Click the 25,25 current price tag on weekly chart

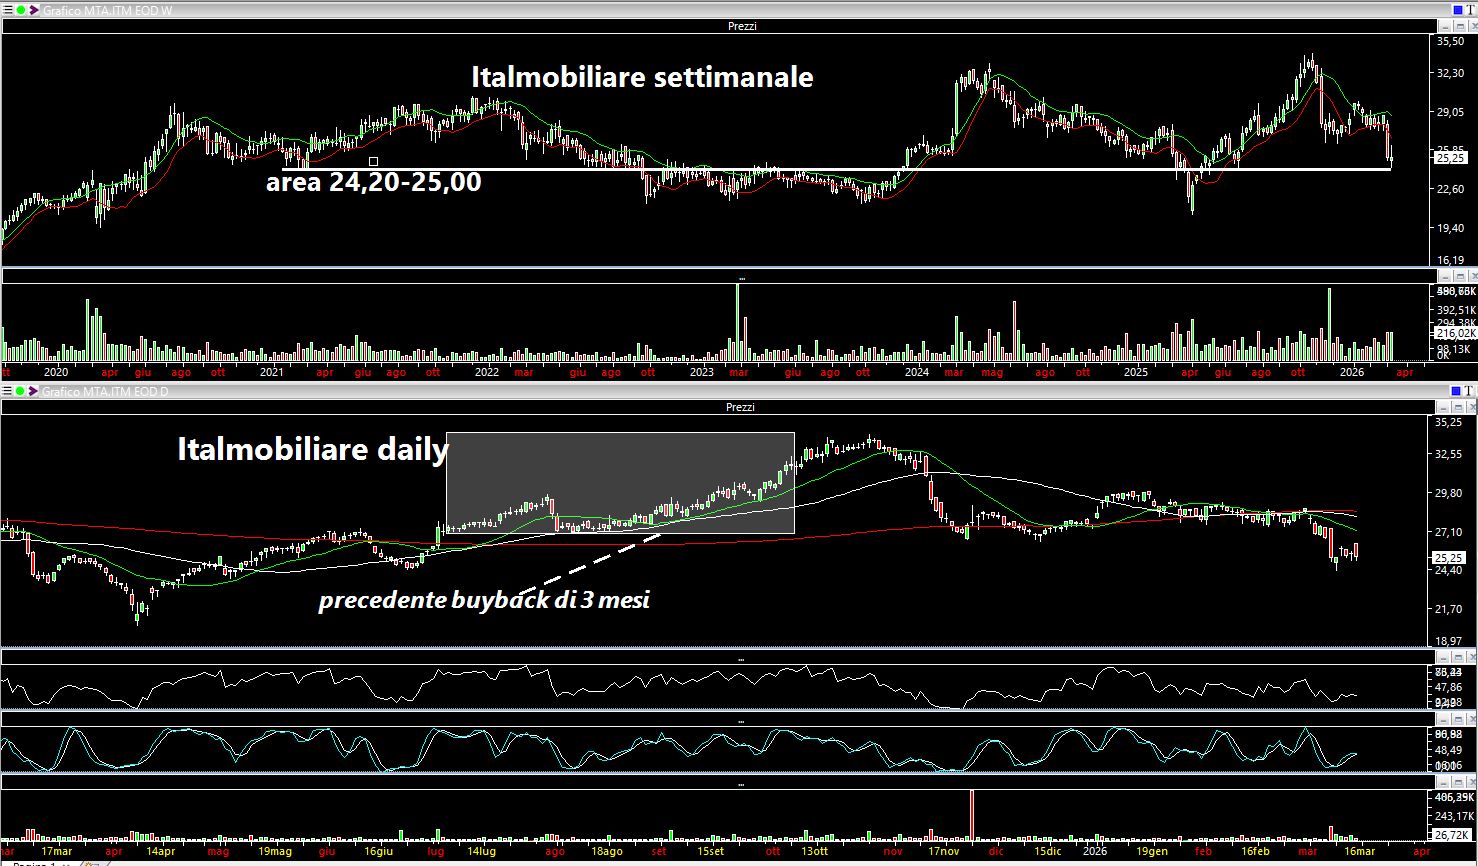(1450, 158)
